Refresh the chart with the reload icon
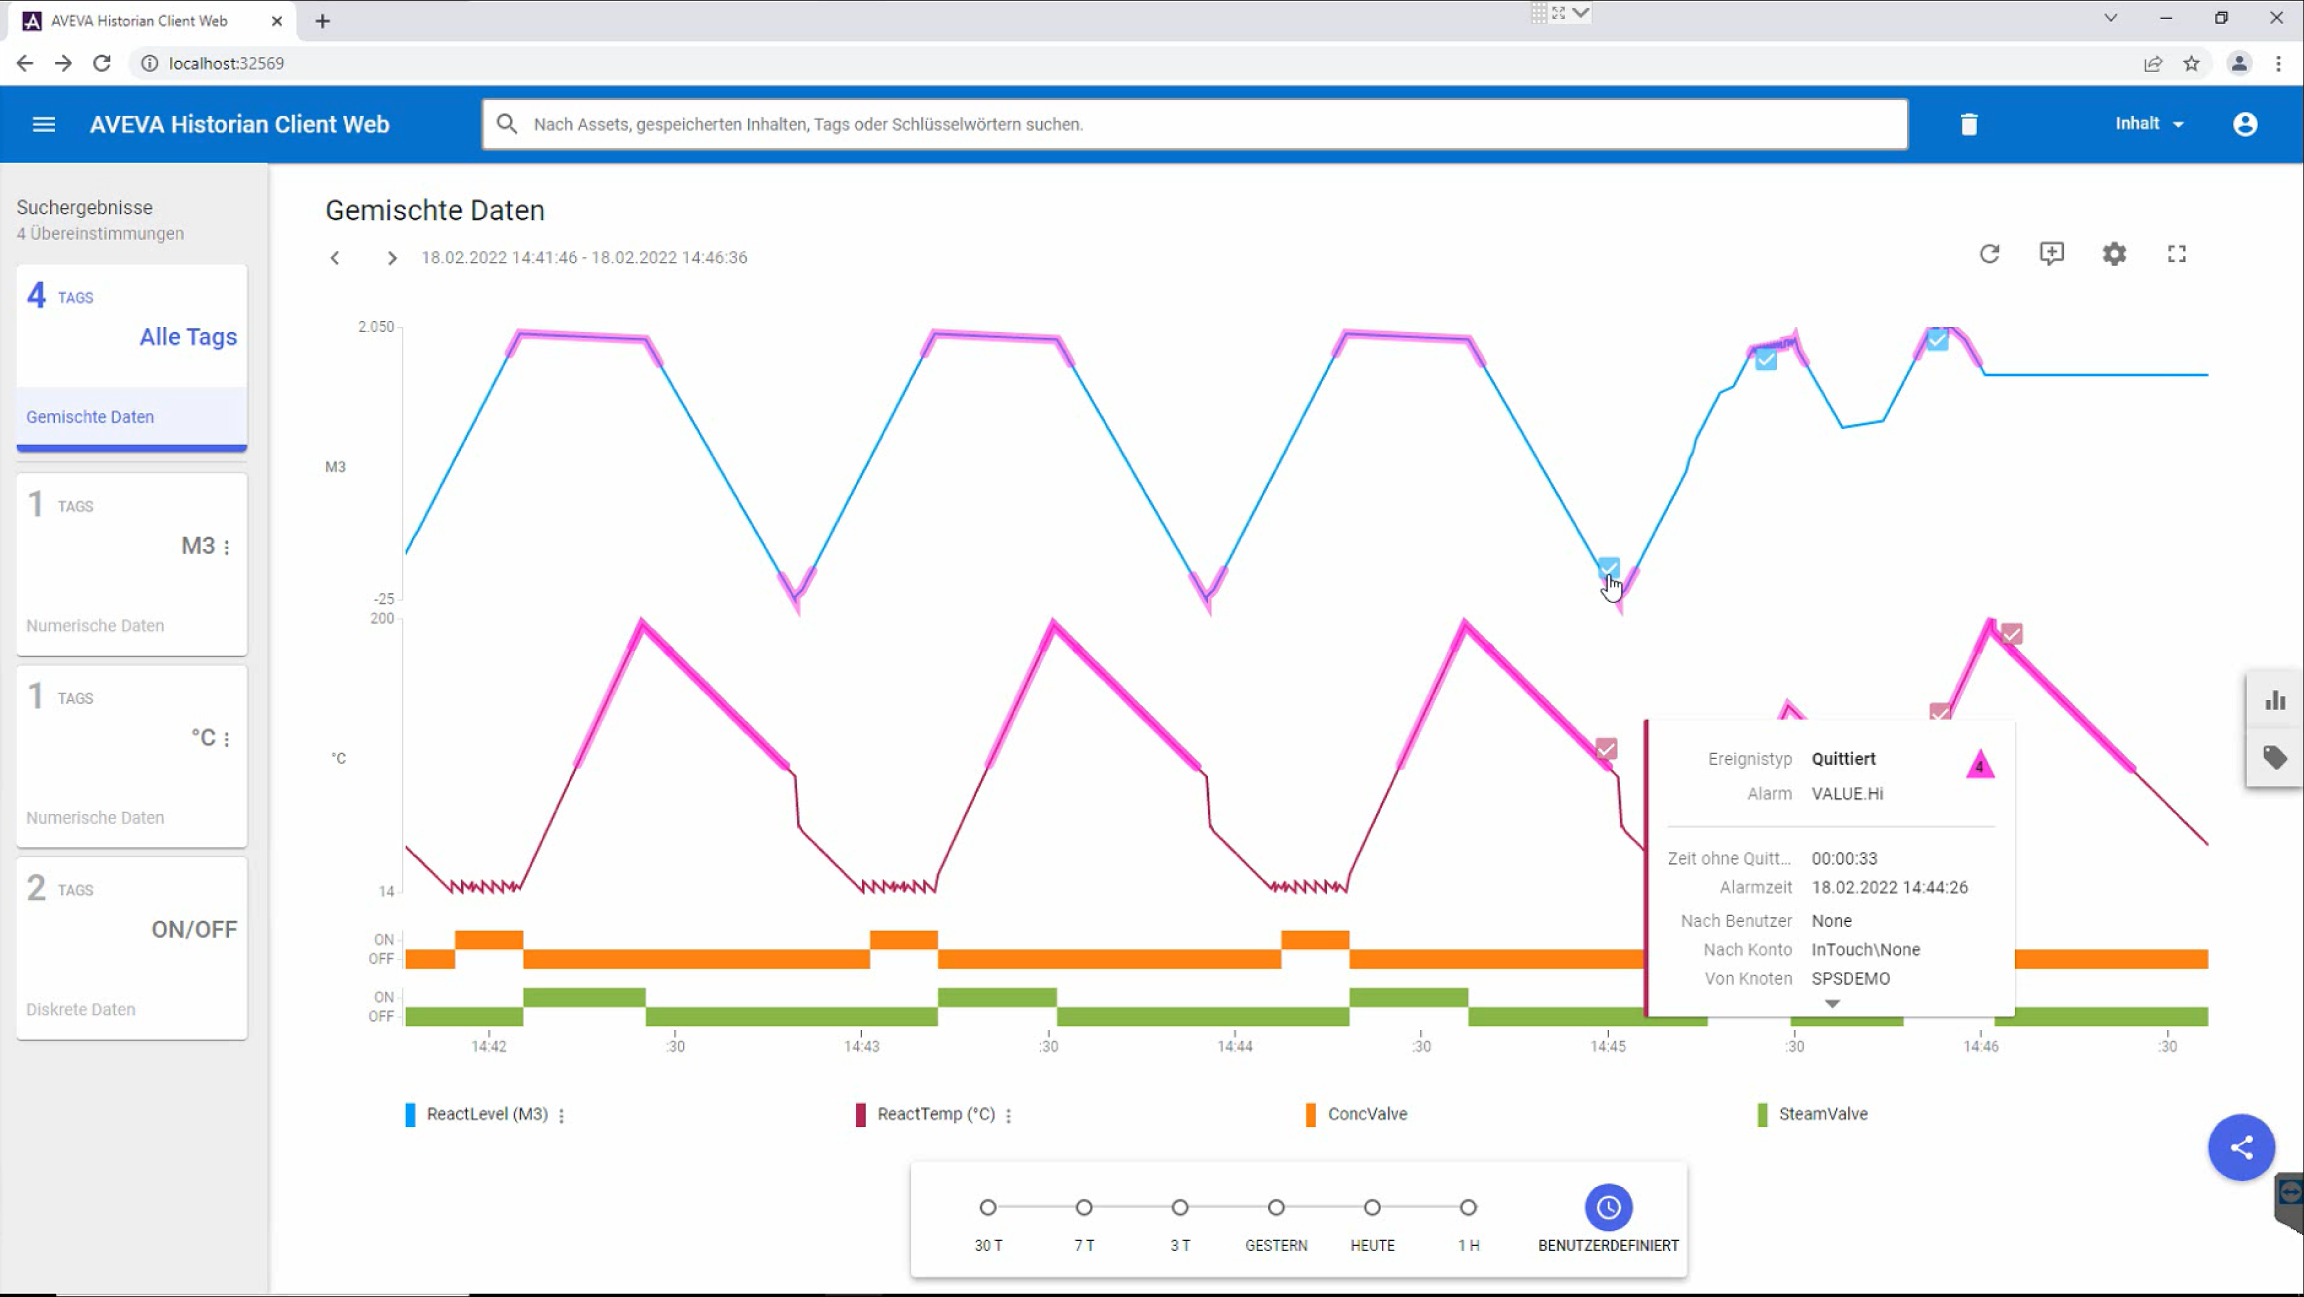This screenshot has width=2304, height=1297. pyautogui.click(x=1990, y=254)
